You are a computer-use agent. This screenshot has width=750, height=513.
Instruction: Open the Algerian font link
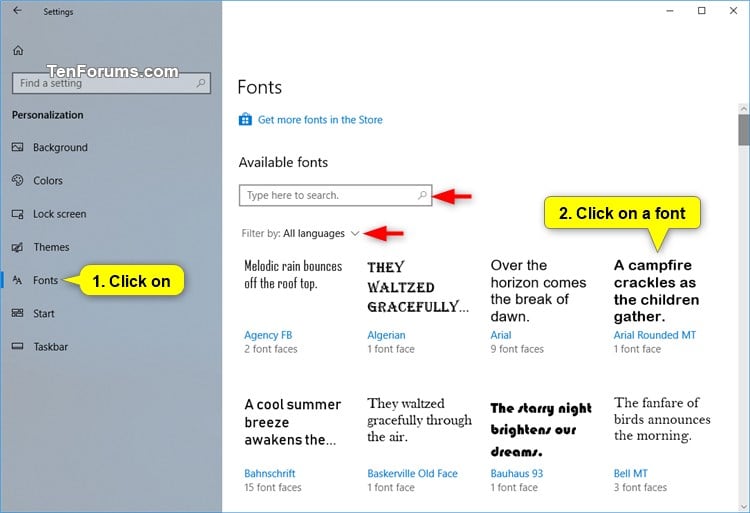coord(386,335)
